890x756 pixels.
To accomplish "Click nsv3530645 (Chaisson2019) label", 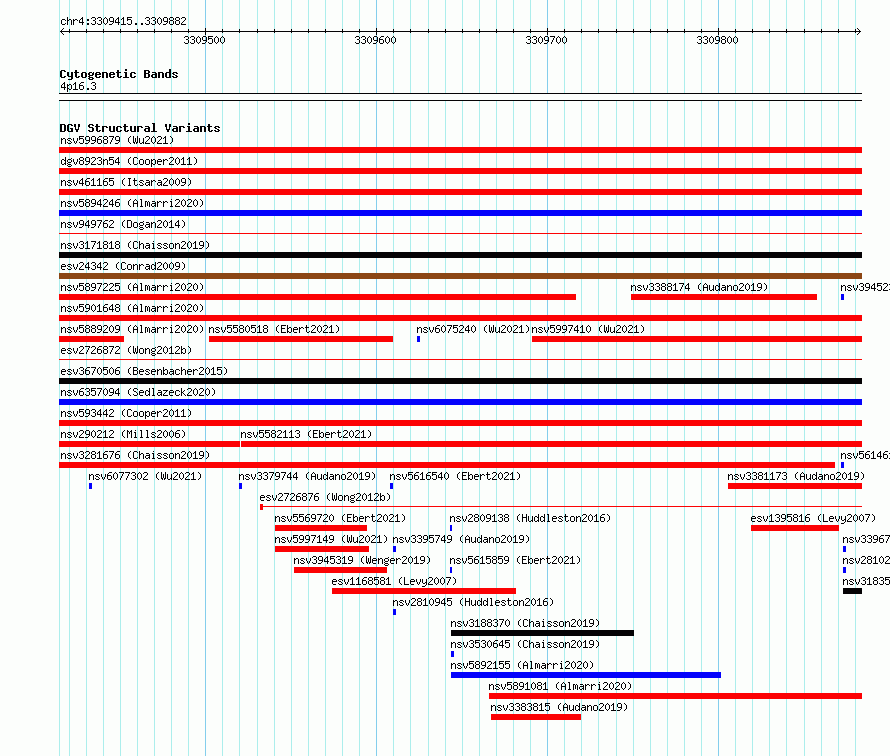I will [x=526, y=644].
